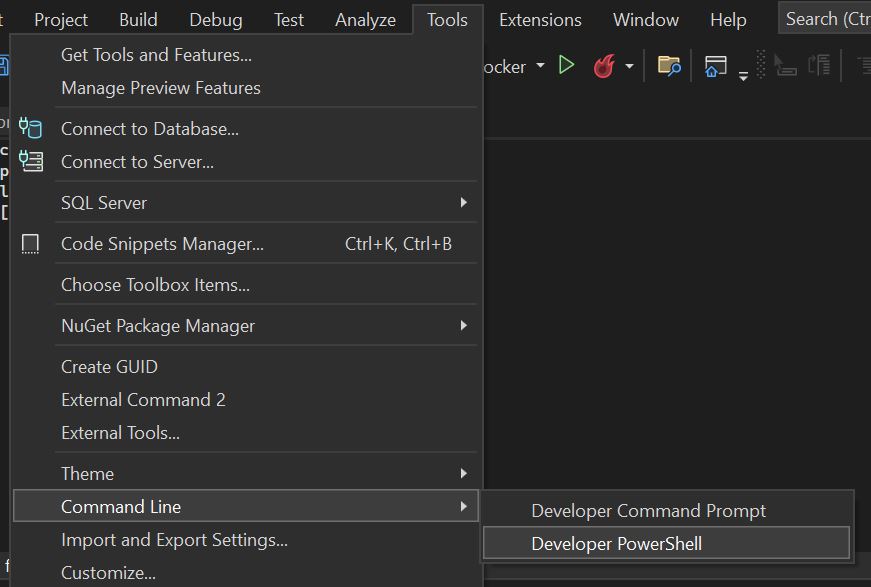Click the Connect to Database plug icon
The width and height of the screenshot is (871, 587).
(31, 128)
